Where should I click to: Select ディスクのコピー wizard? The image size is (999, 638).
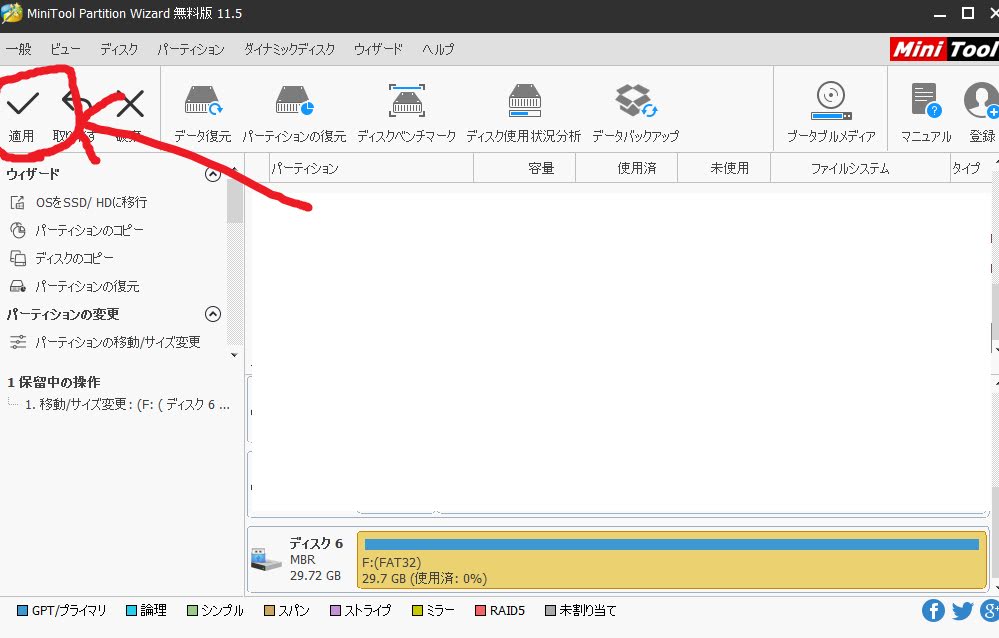(62, 259)
